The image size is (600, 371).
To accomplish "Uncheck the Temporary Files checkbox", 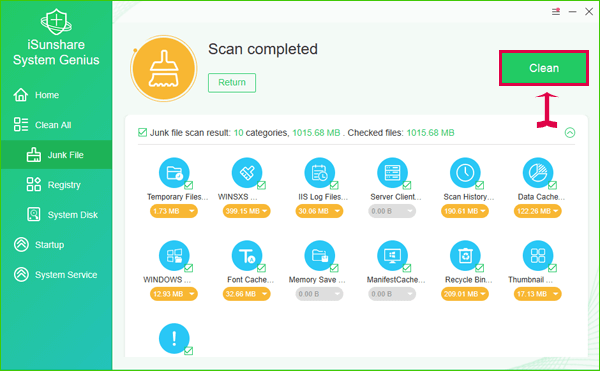I will (x=189, y=186).
